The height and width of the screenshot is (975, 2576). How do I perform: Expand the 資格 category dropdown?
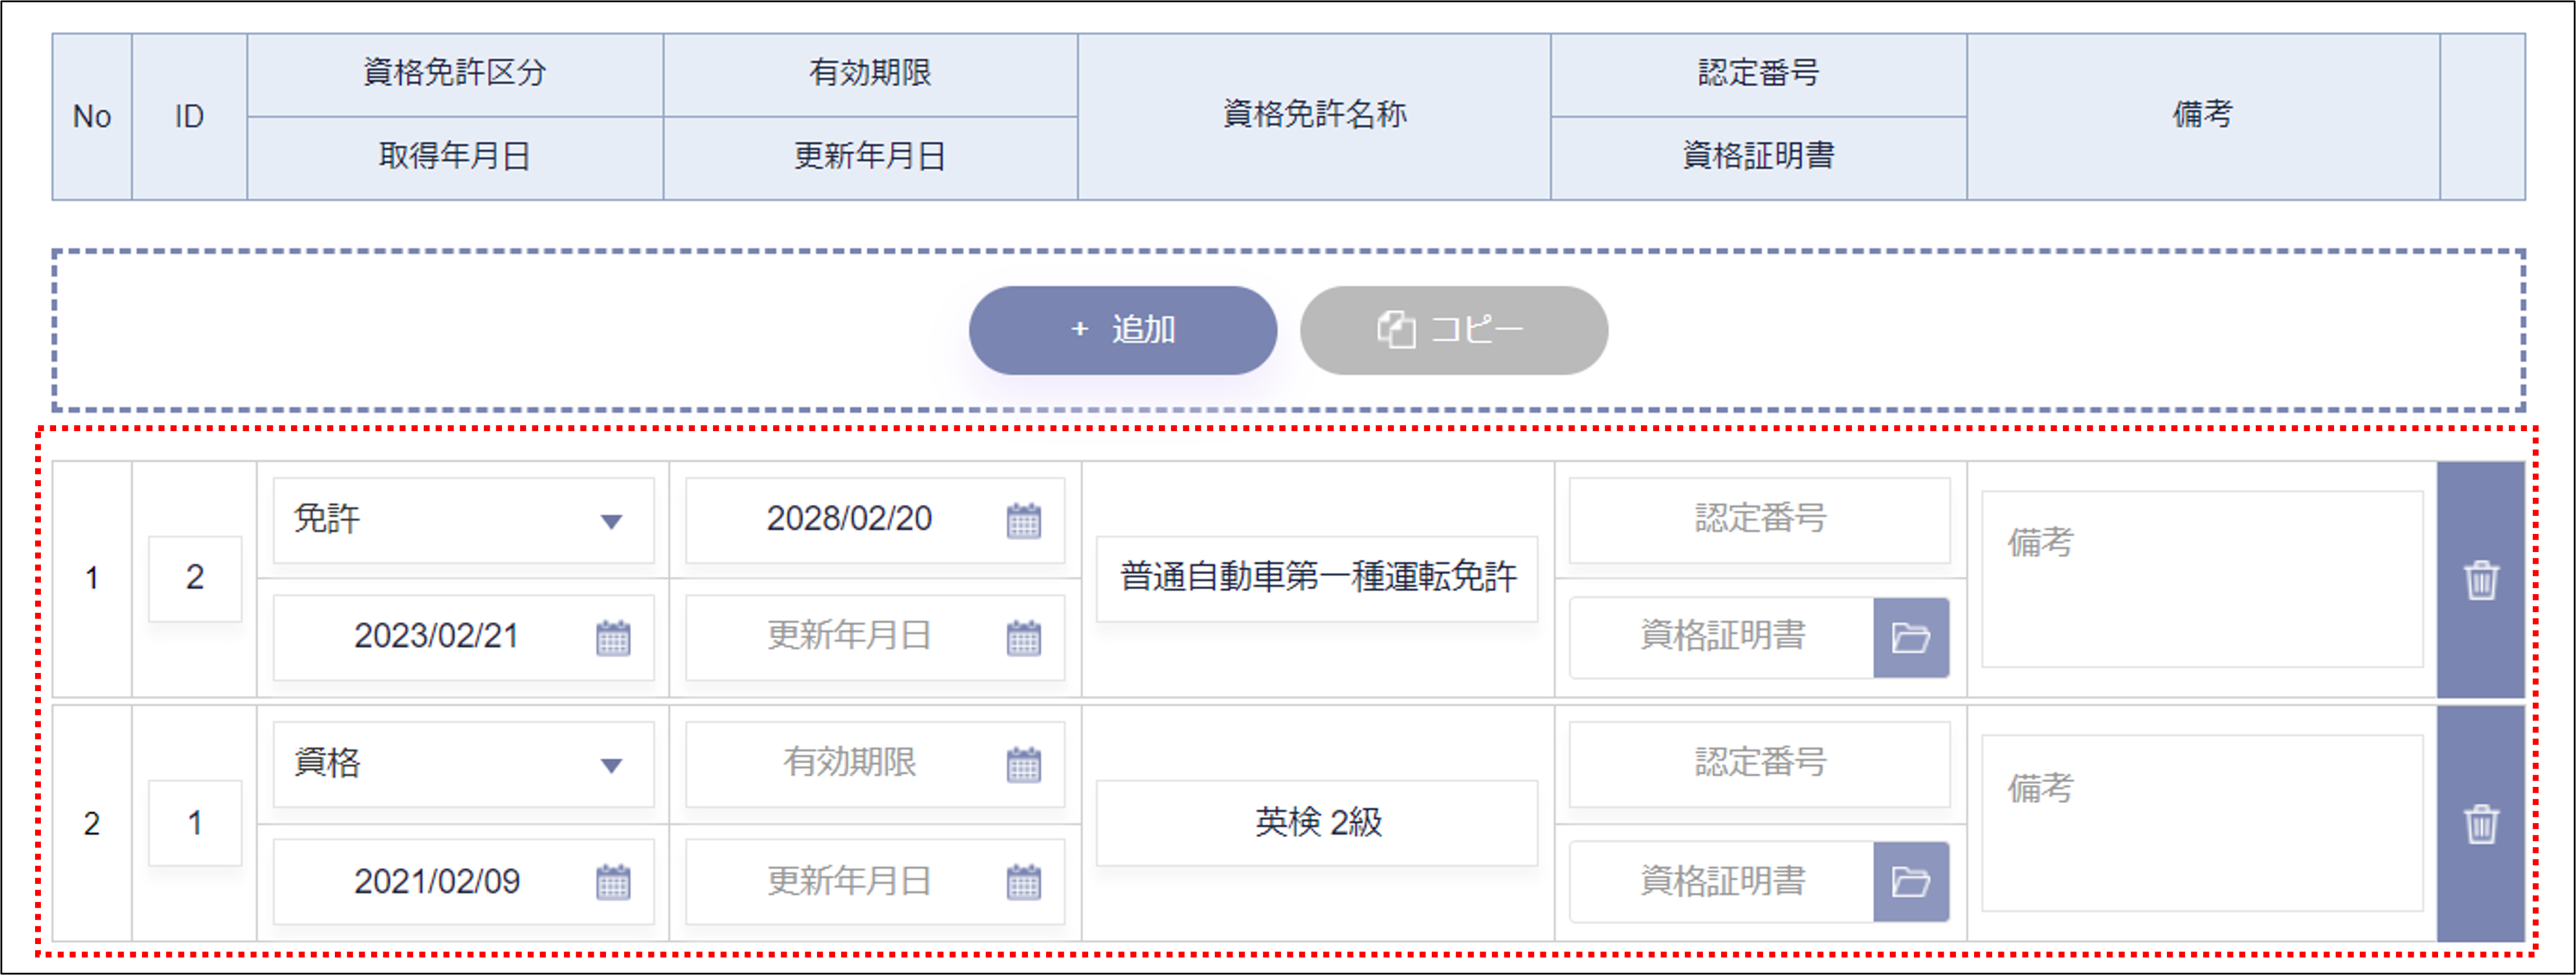click(x=463, y=764)
